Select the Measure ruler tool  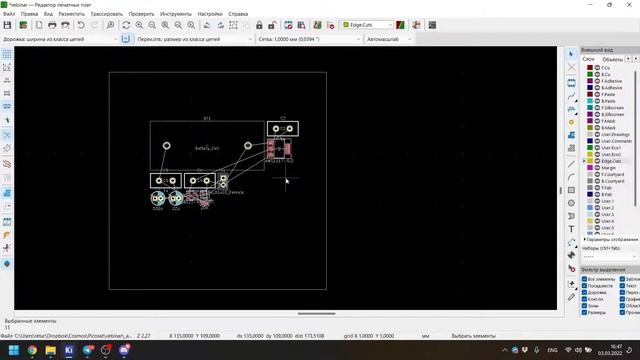tap(571, 298)
